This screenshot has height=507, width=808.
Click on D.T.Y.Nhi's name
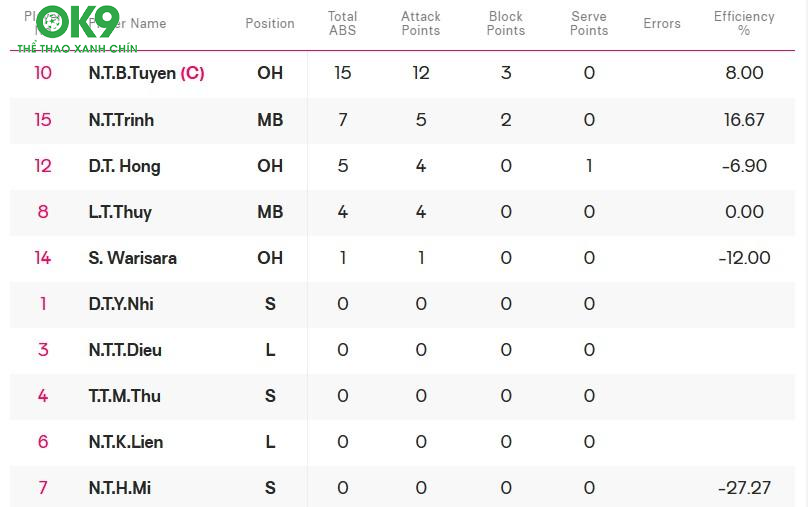click(x=121, y=304)
